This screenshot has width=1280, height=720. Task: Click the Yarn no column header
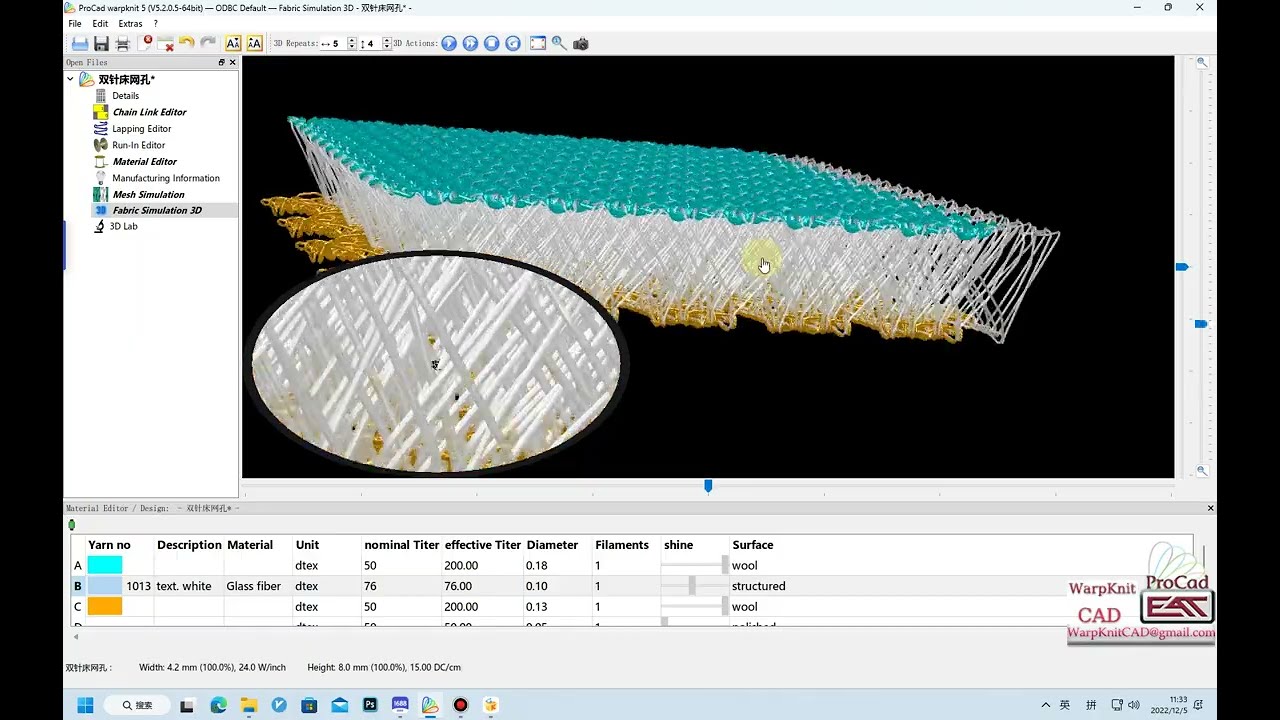click(x=109, y=545)
